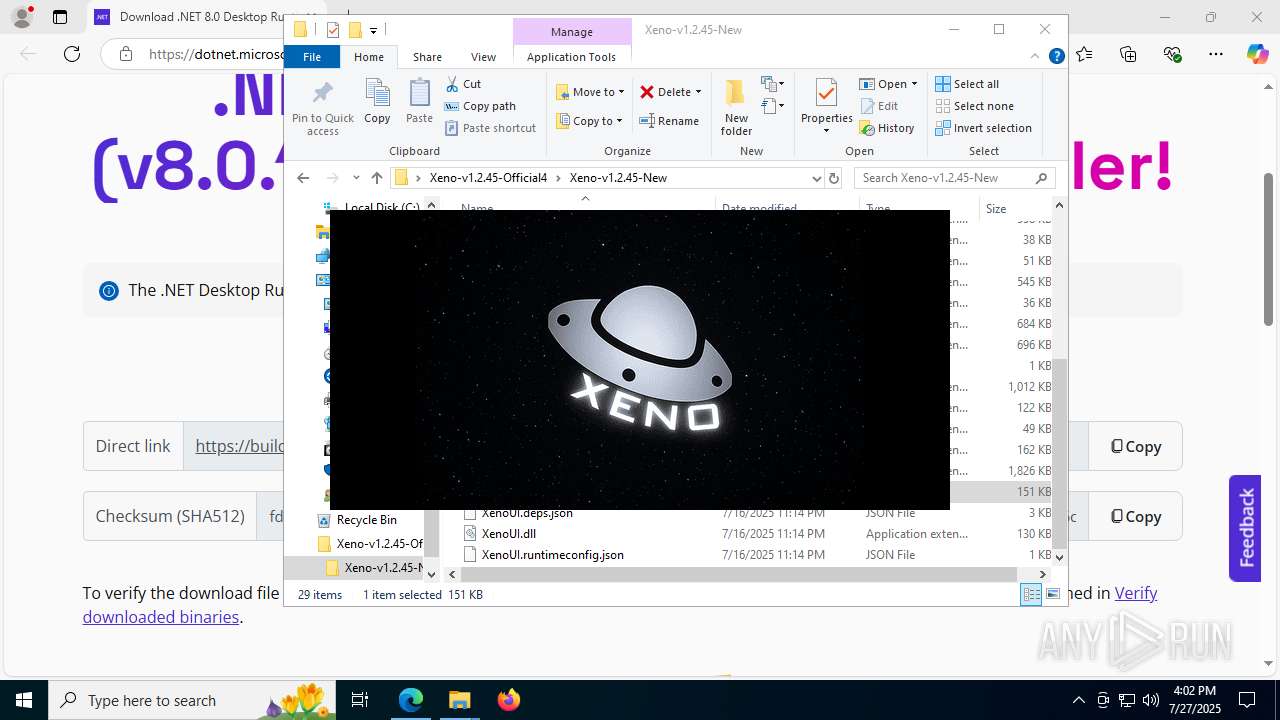Open Edge Copilot icon

1257,54
